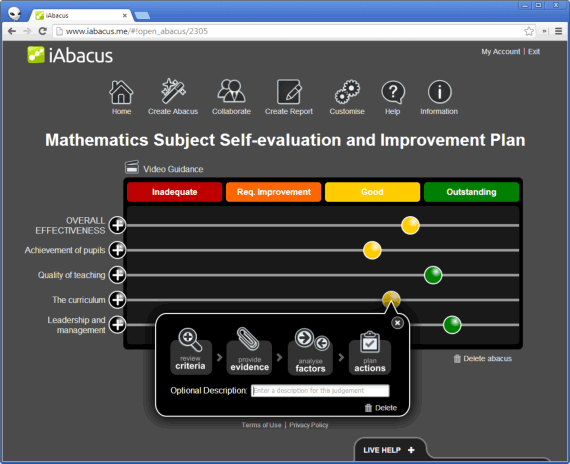Expand OVERALL EFFECTIVENESS plus button
The image size is (570, 464).
pos(117,225)
